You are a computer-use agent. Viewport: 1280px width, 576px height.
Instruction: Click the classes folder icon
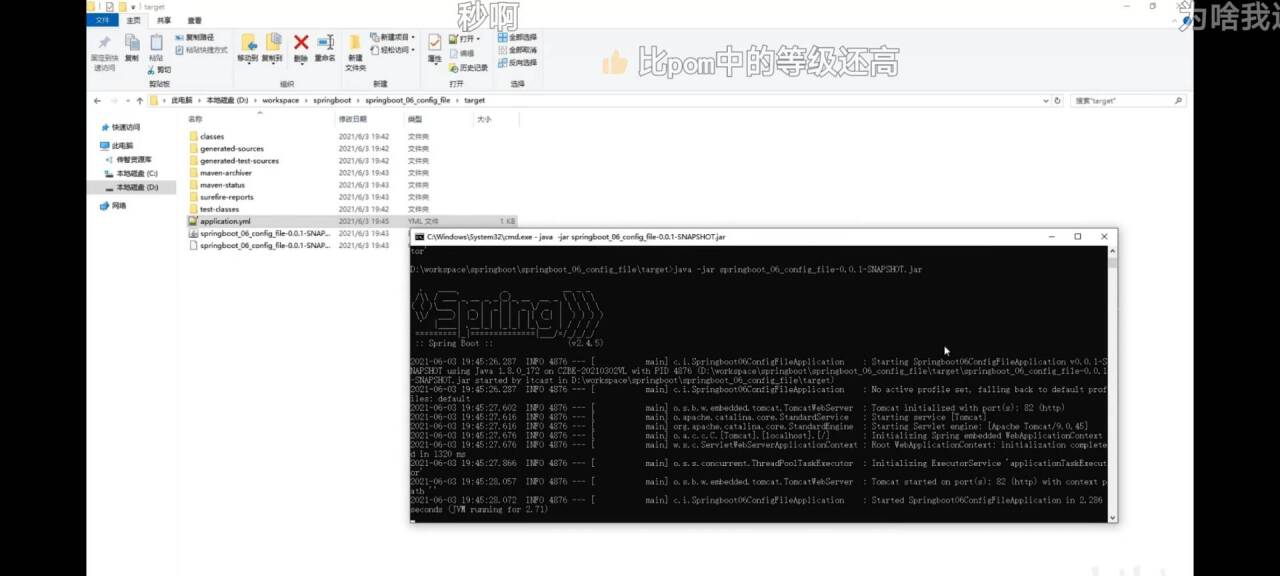(x=193, y=136)
